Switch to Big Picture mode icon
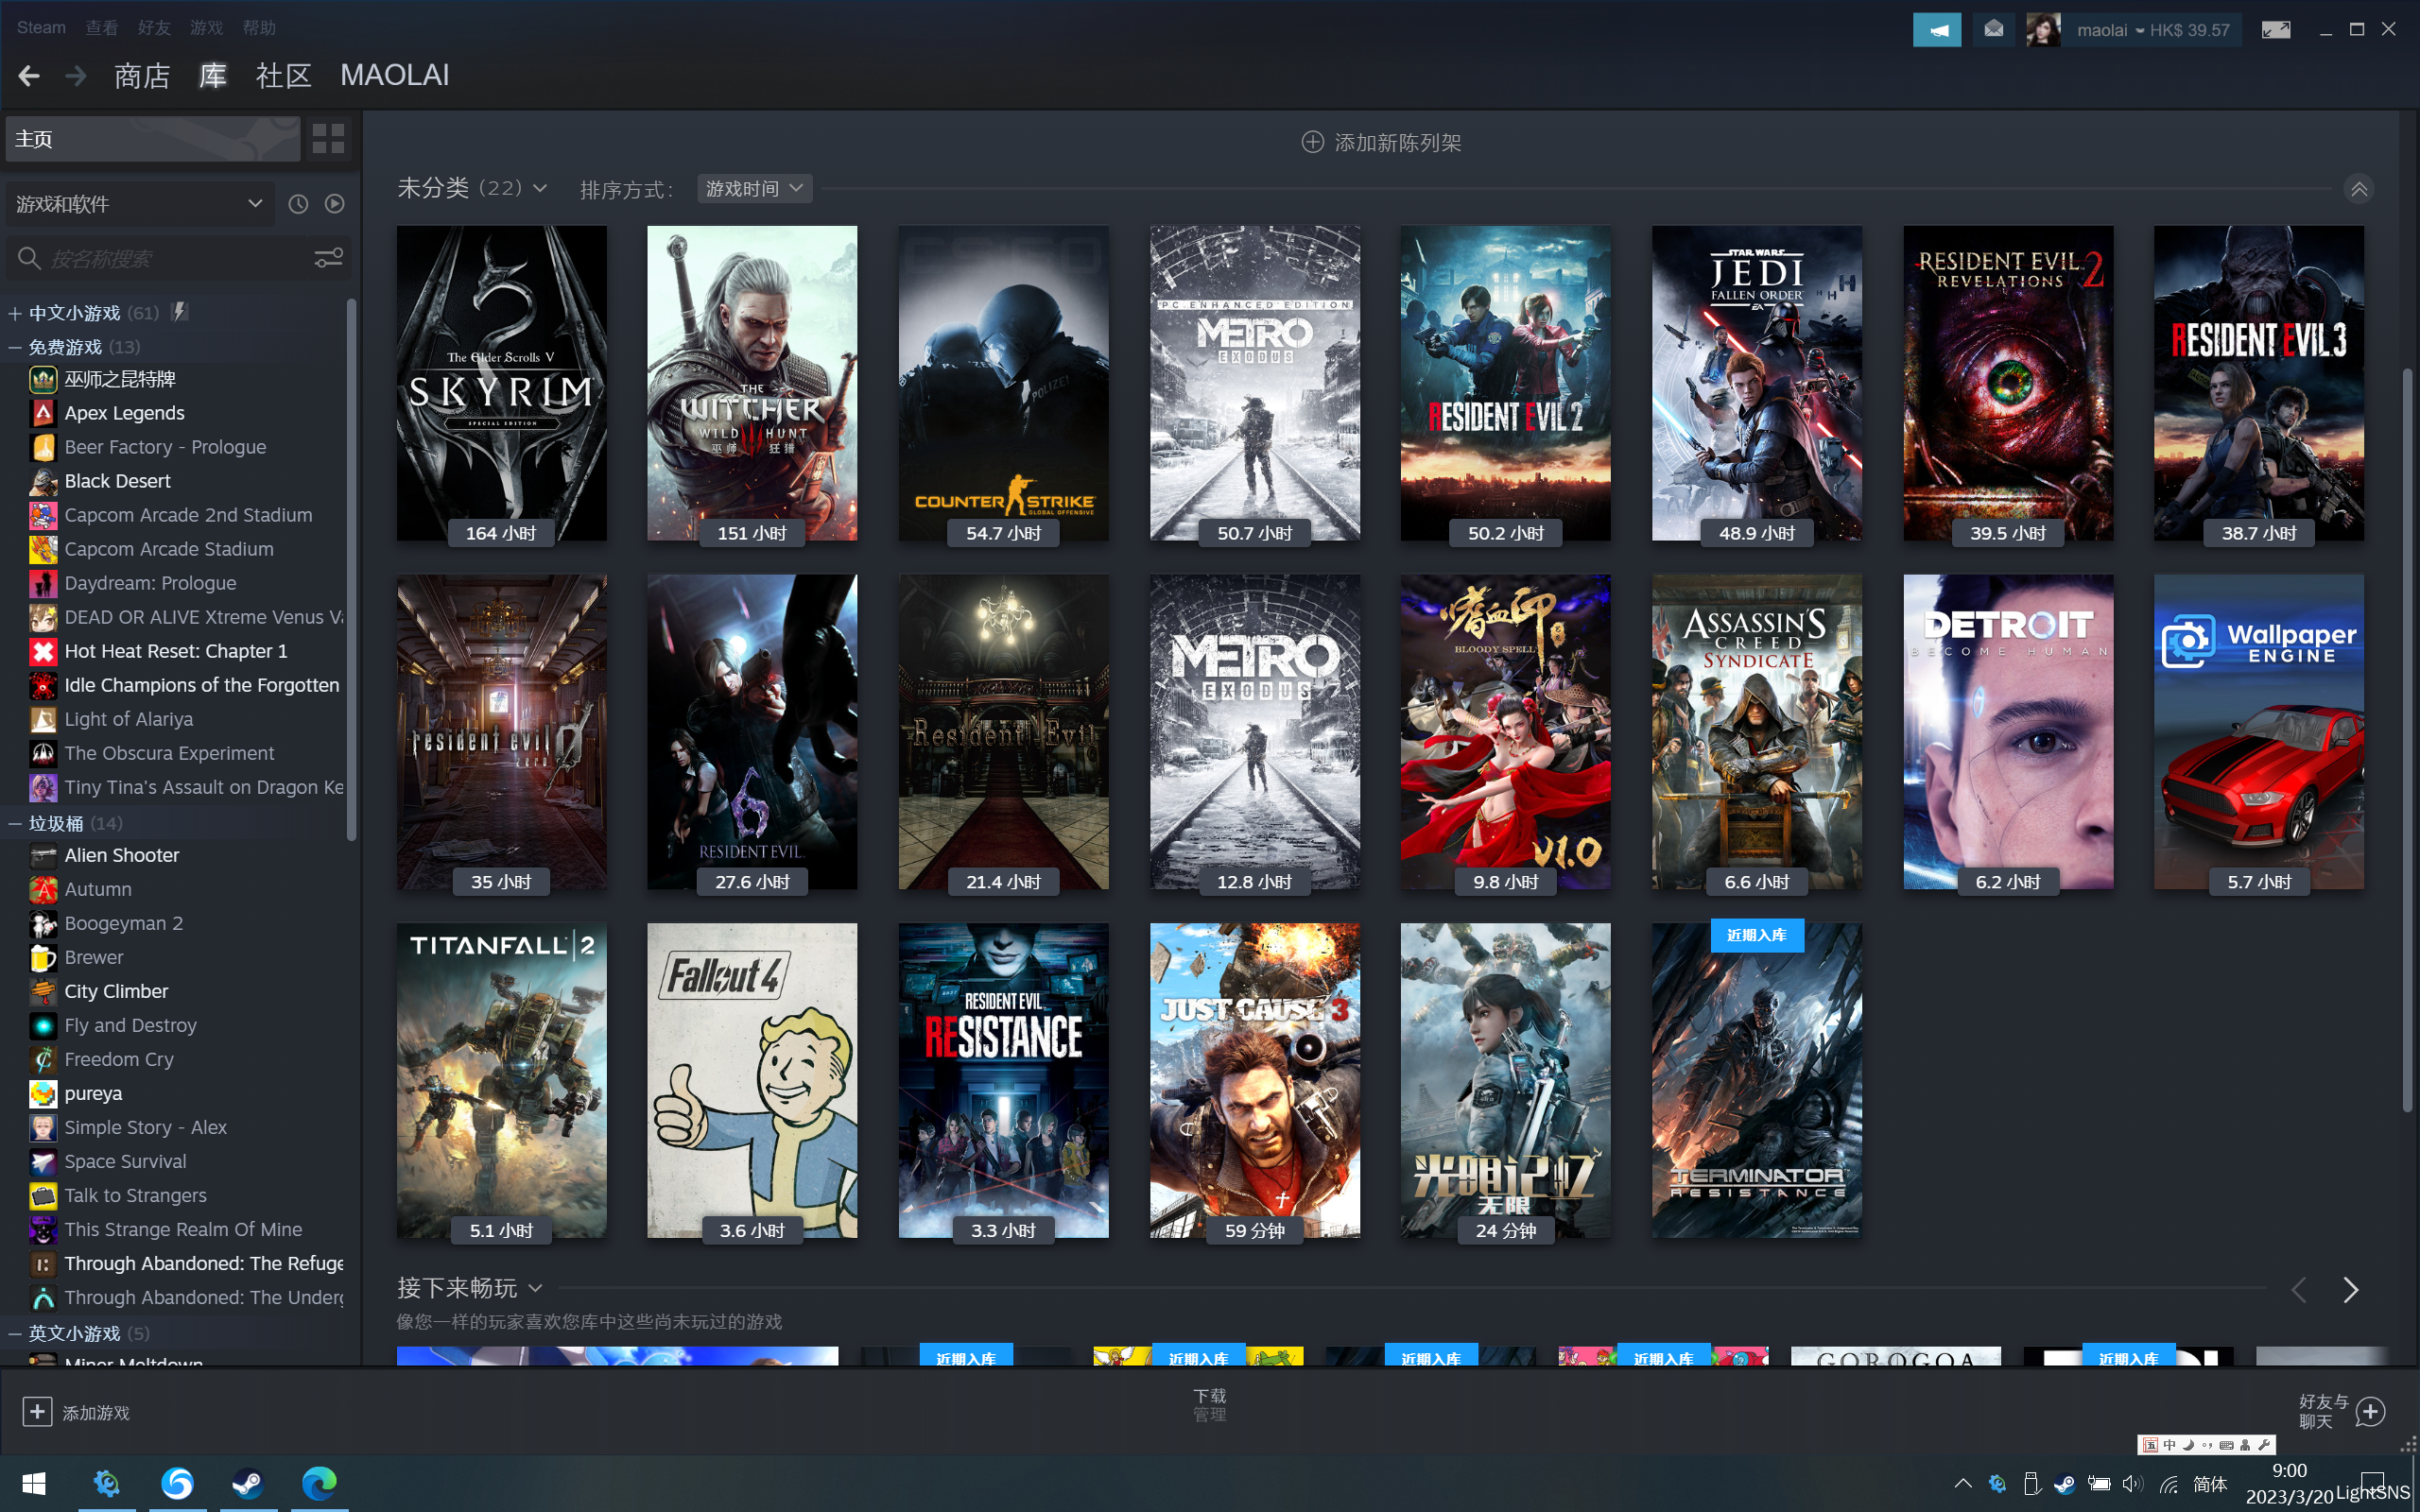The image size is (2420, 1512). click(2275, 30)
